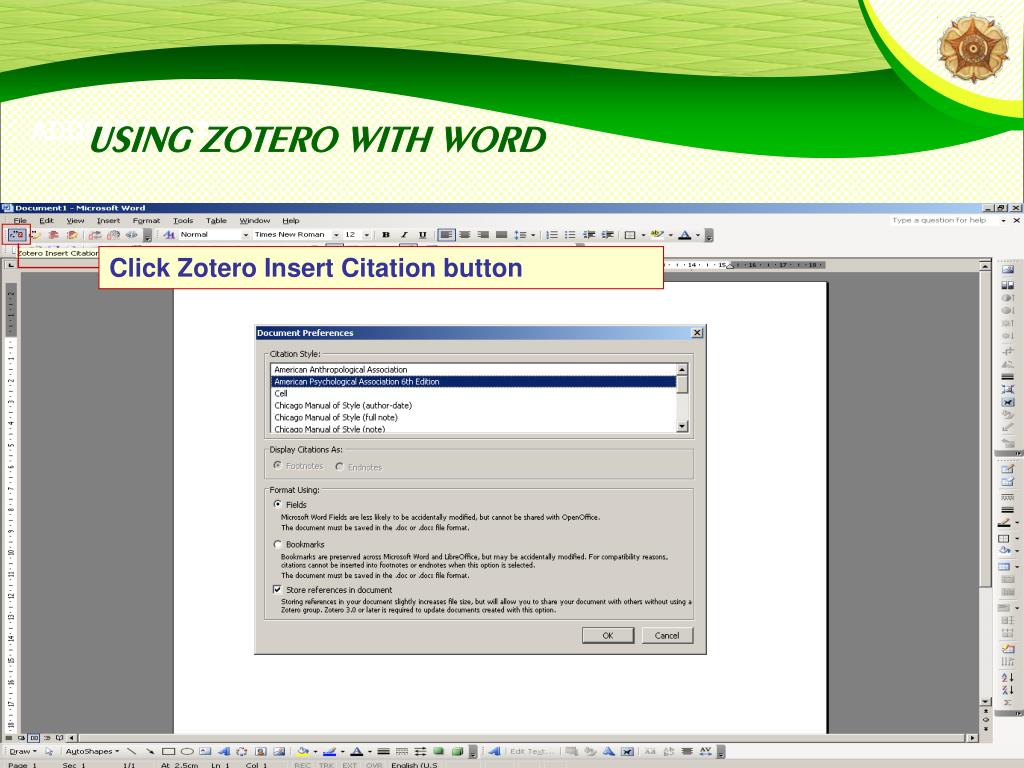Screen dimensions: 1024x768
Task: Open the Draw menu dropdown
Action: [x=22, y=751]
